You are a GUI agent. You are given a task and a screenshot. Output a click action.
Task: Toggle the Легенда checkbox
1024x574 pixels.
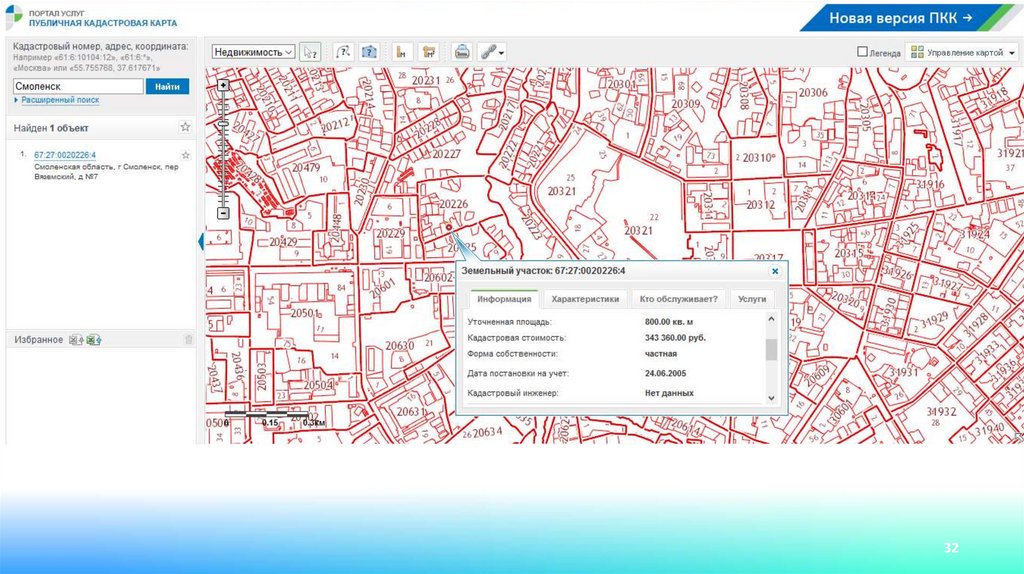point(862,51)
